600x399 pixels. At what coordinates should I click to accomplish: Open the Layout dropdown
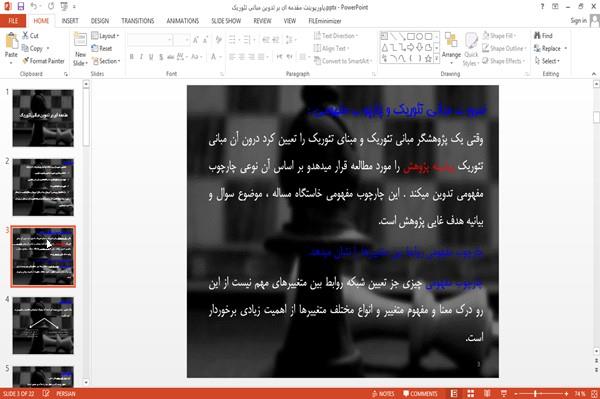(x=105, y=36)
